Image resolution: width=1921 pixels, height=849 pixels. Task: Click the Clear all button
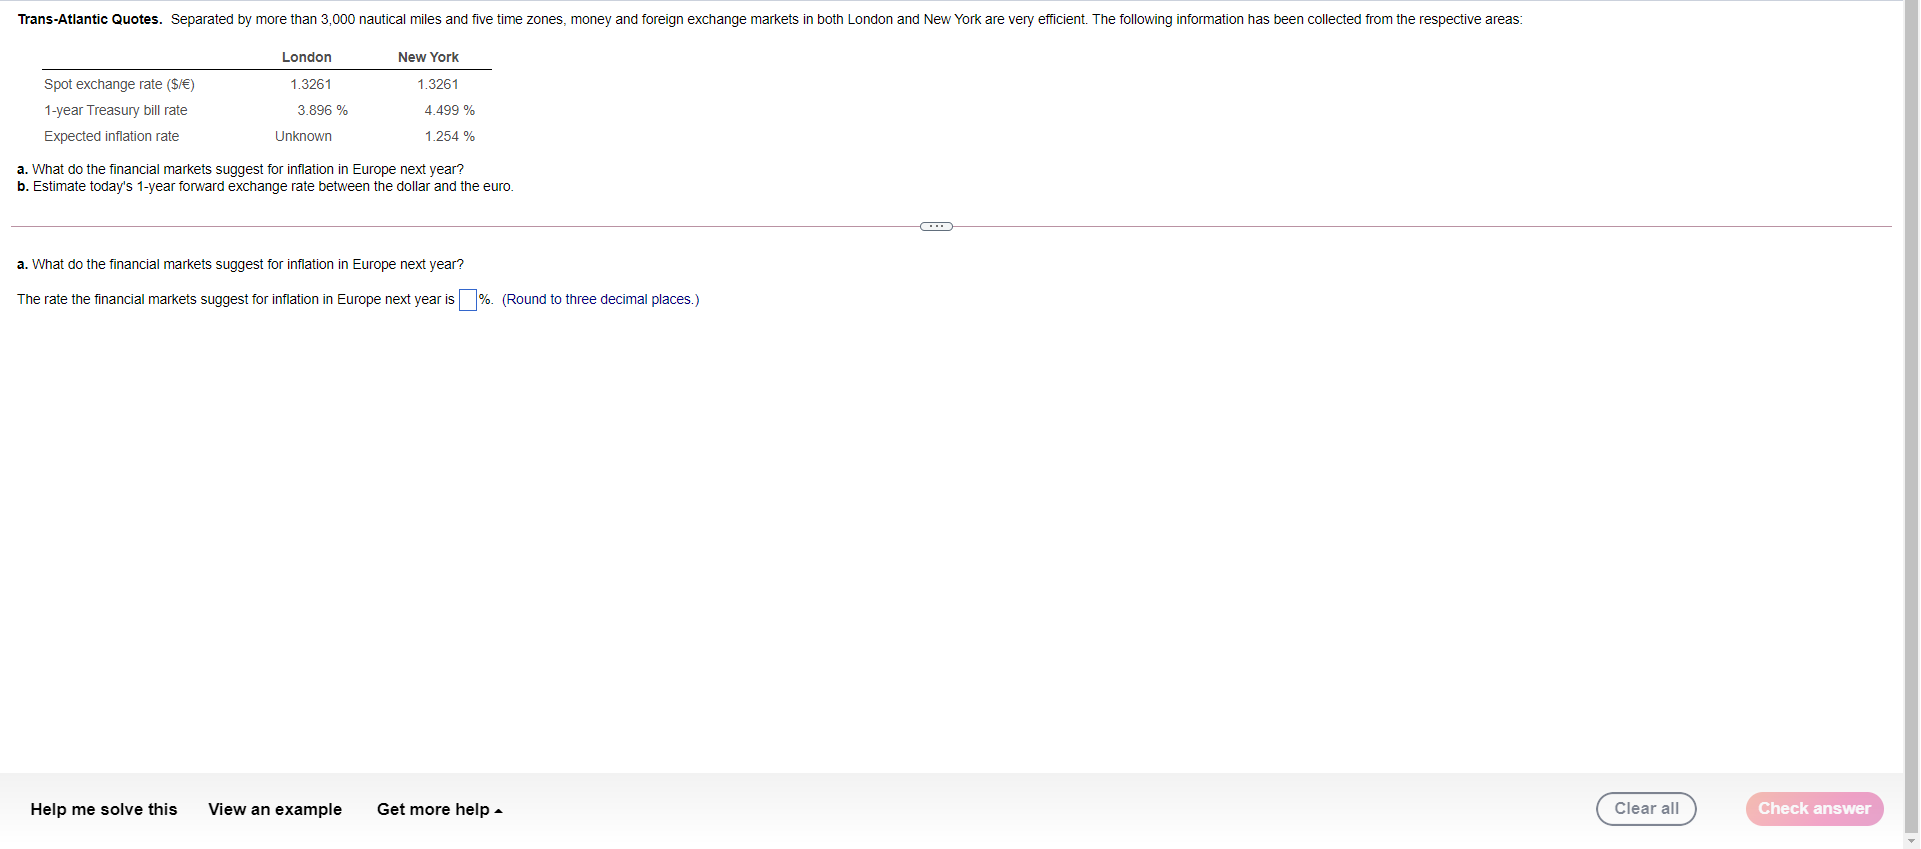tap(1646, 809)
